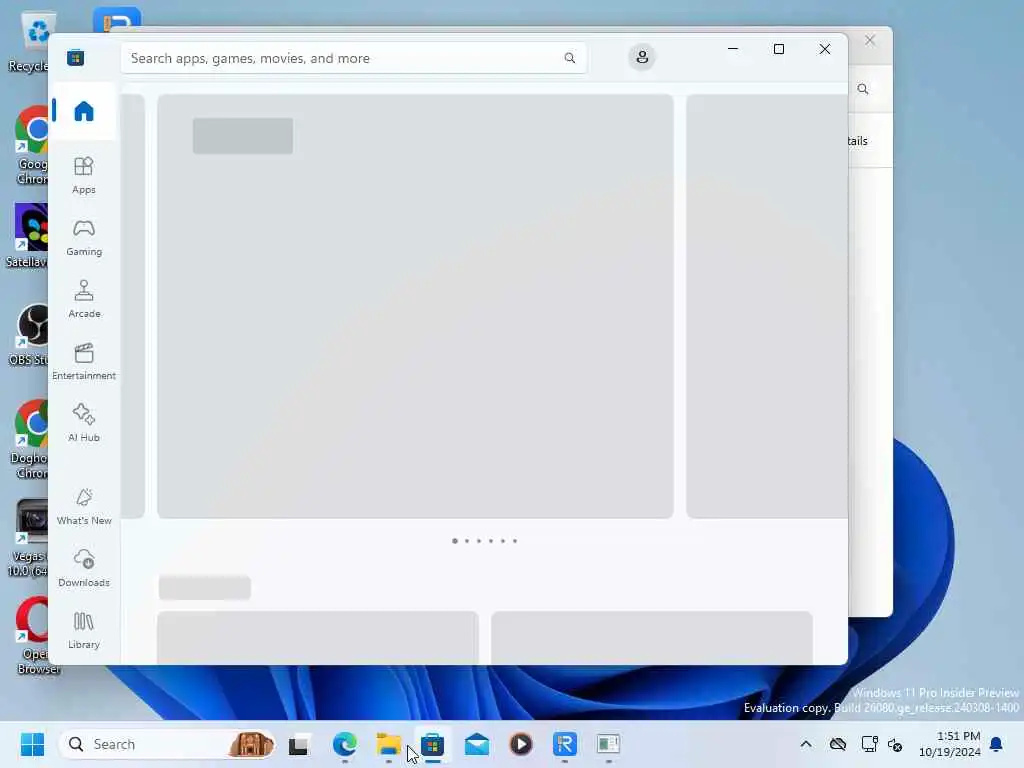Click the Microsoft Store logo icon
The height and width of the screenshot is (768, 1024).
tap(76, 58)
